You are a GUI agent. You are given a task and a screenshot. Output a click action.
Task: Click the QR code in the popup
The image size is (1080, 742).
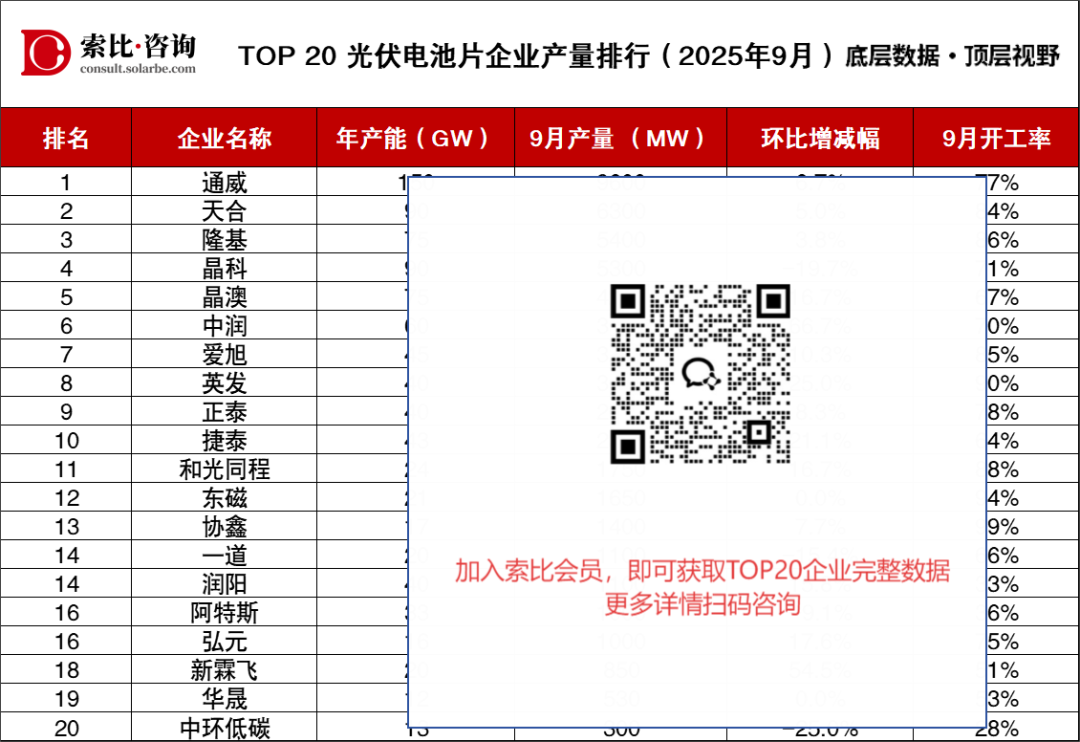click(x=700, y=374)
